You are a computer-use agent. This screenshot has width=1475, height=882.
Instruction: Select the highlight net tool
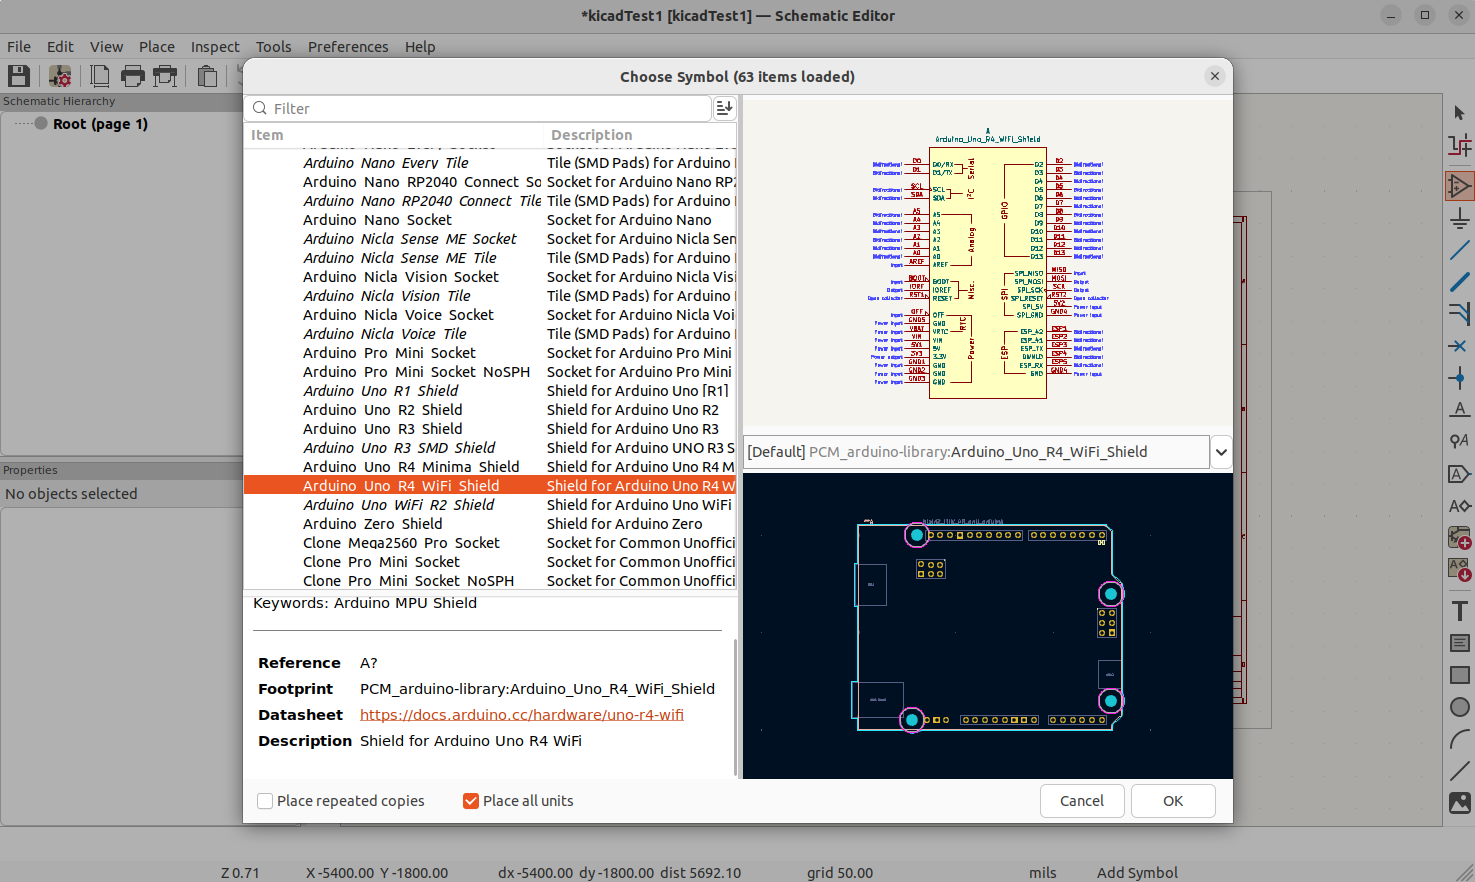pyautogui.click(x=1460, y=146)
